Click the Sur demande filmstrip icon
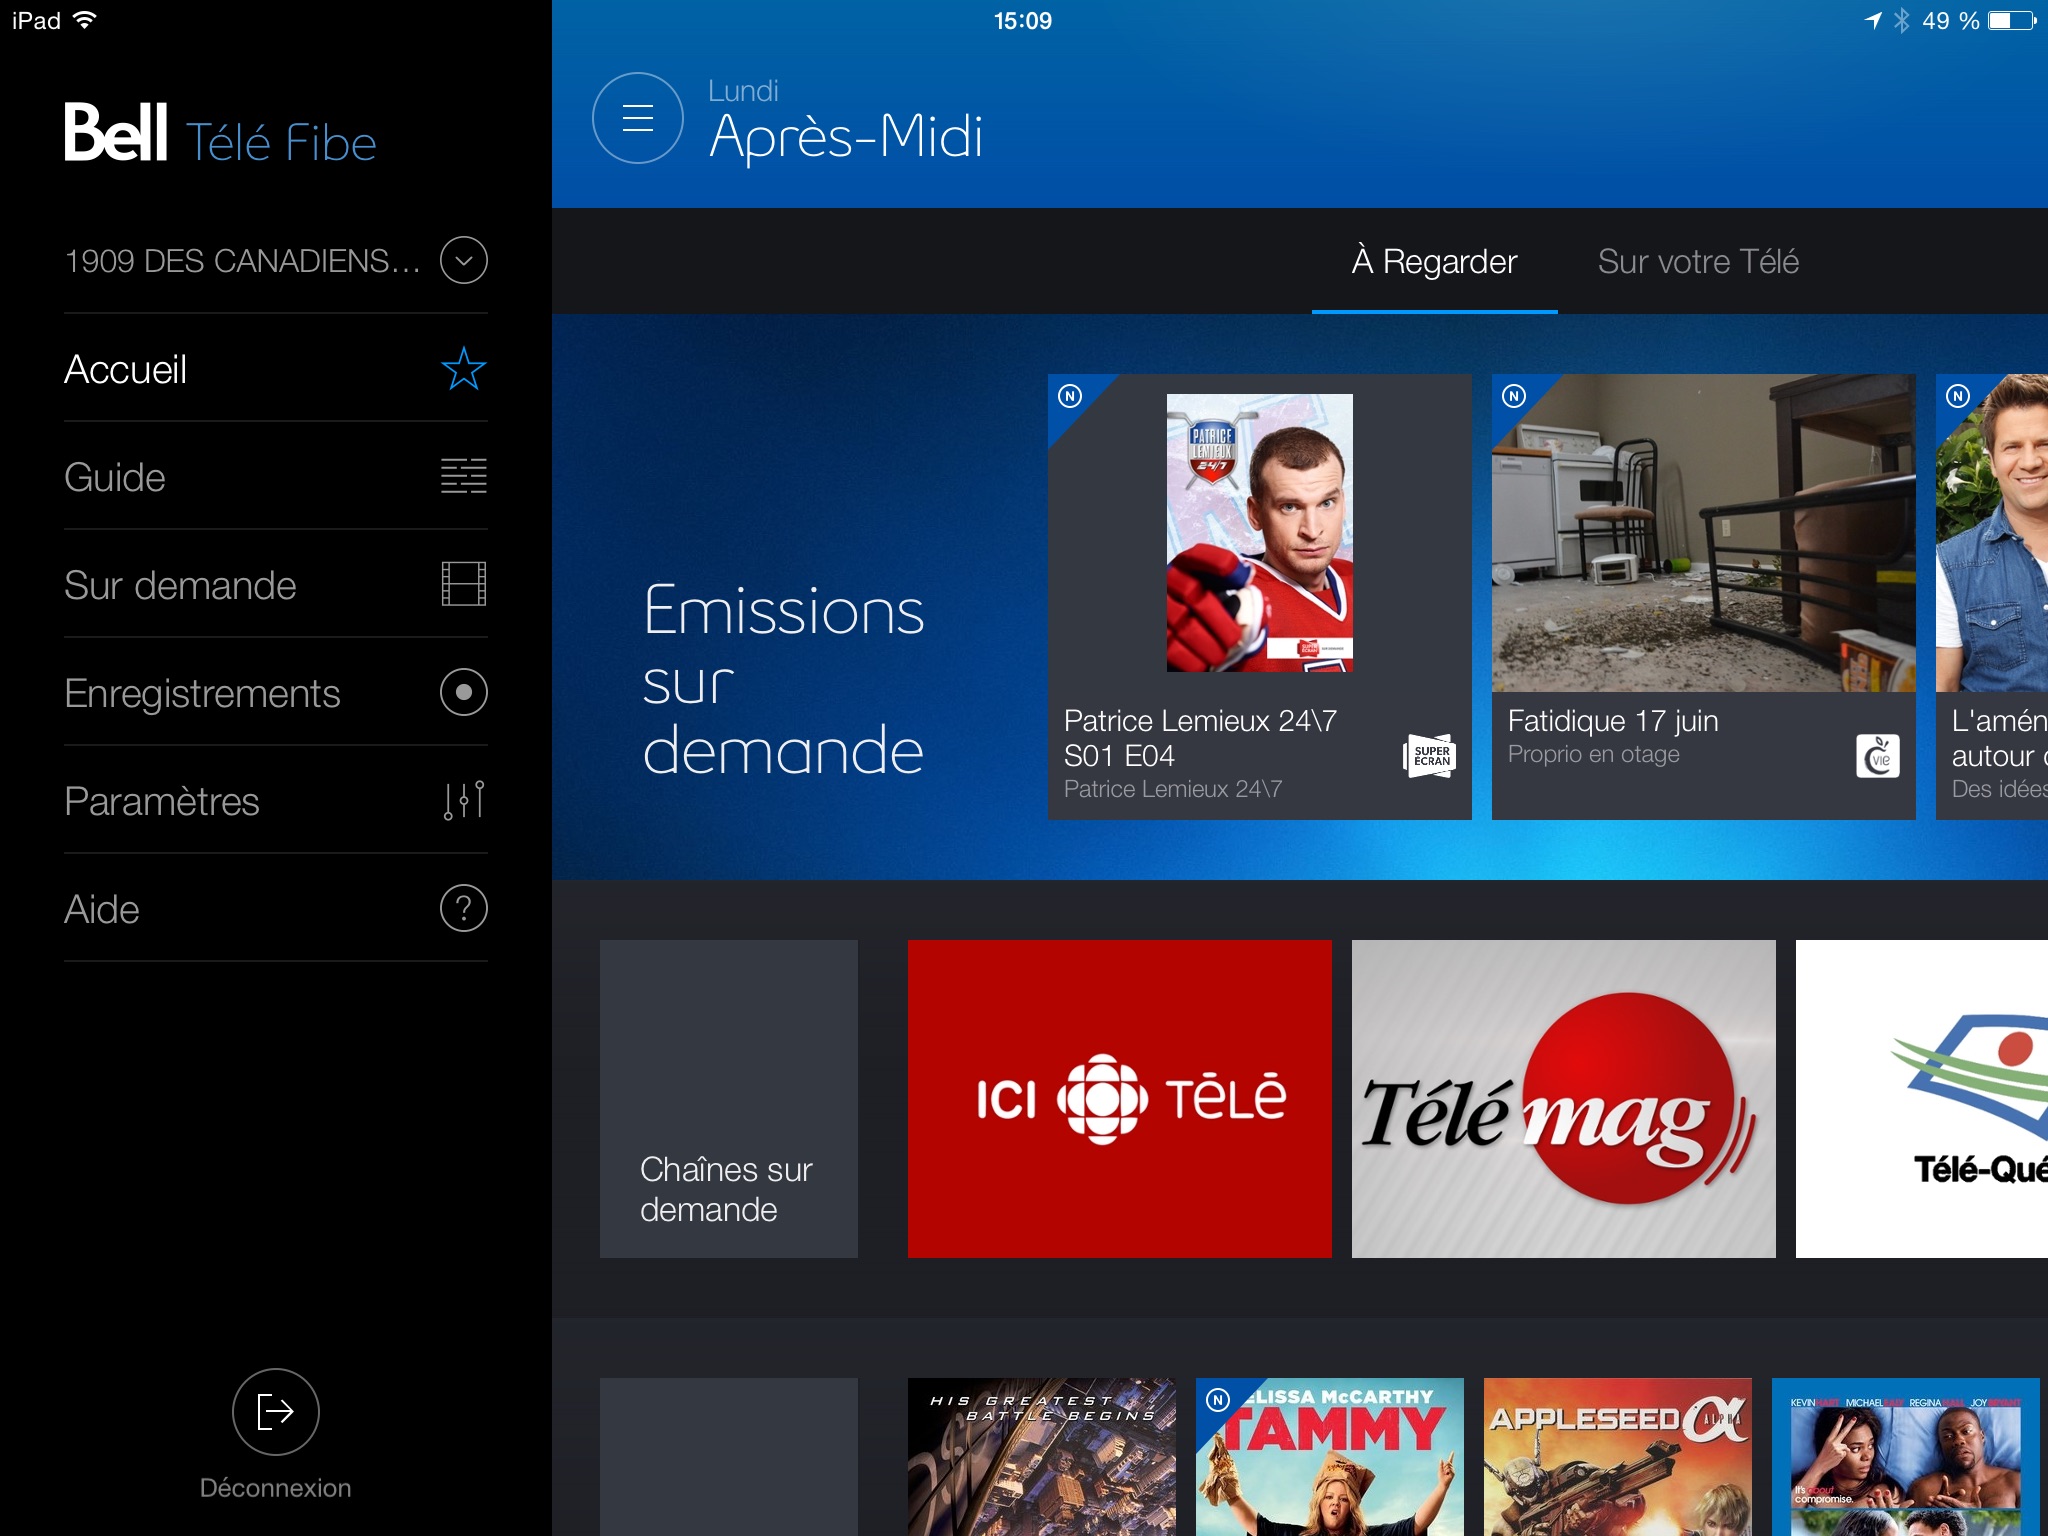Viewport: 2048px width, 1536px height. [x=463, y=584]
